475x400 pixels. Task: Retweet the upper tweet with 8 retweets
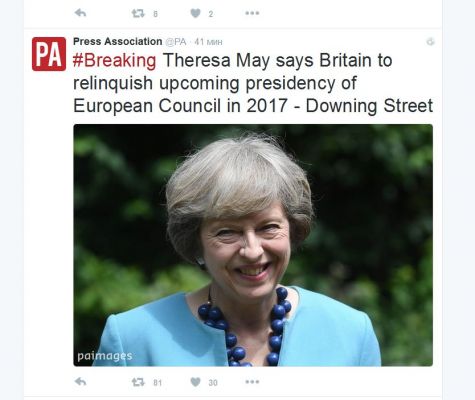(x=138, y=13)
